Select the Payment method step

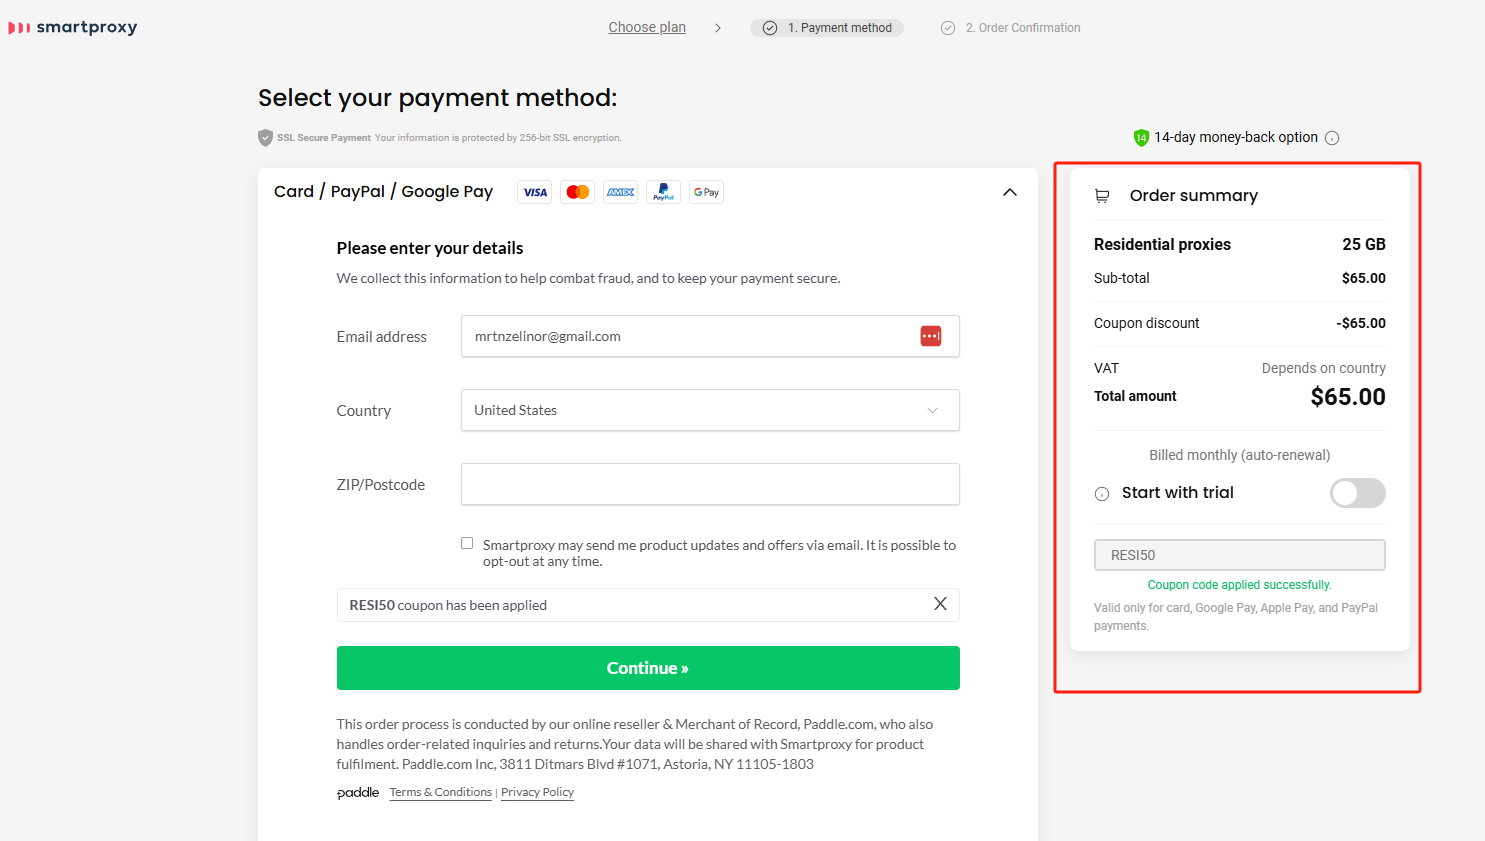click(x=828, y=28)
